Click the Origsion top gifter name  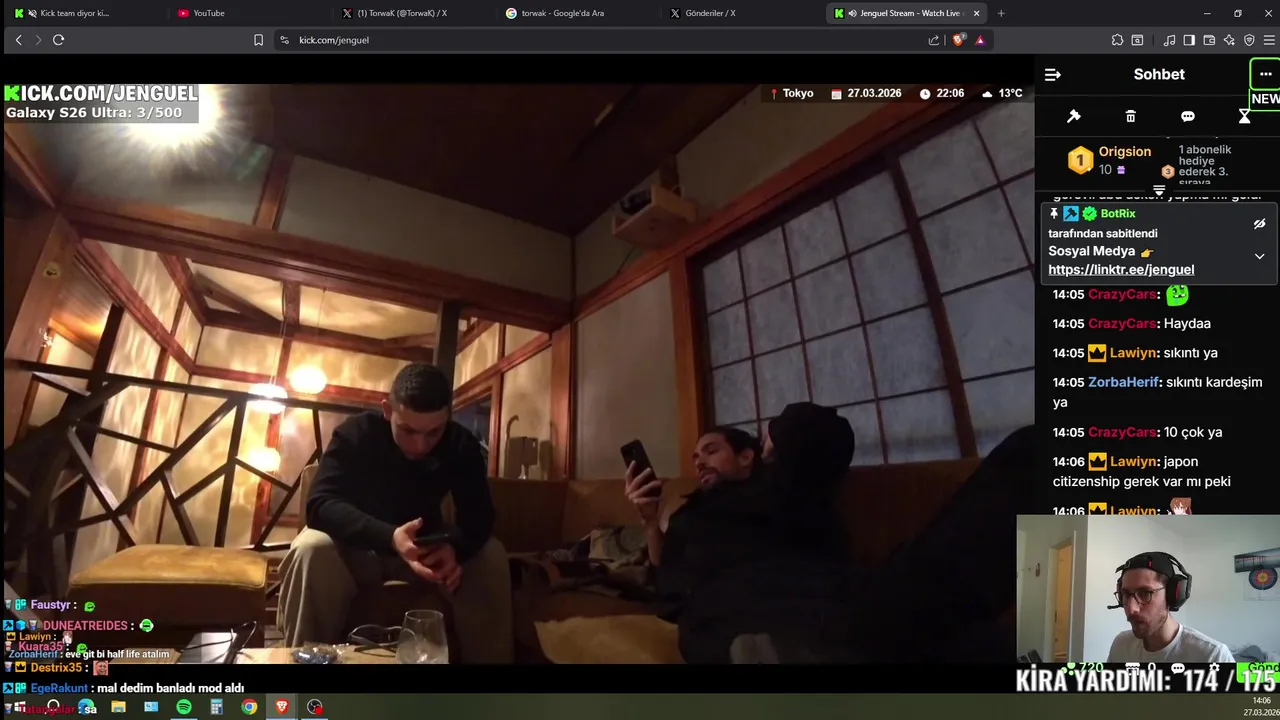(x=1125, y=152)
